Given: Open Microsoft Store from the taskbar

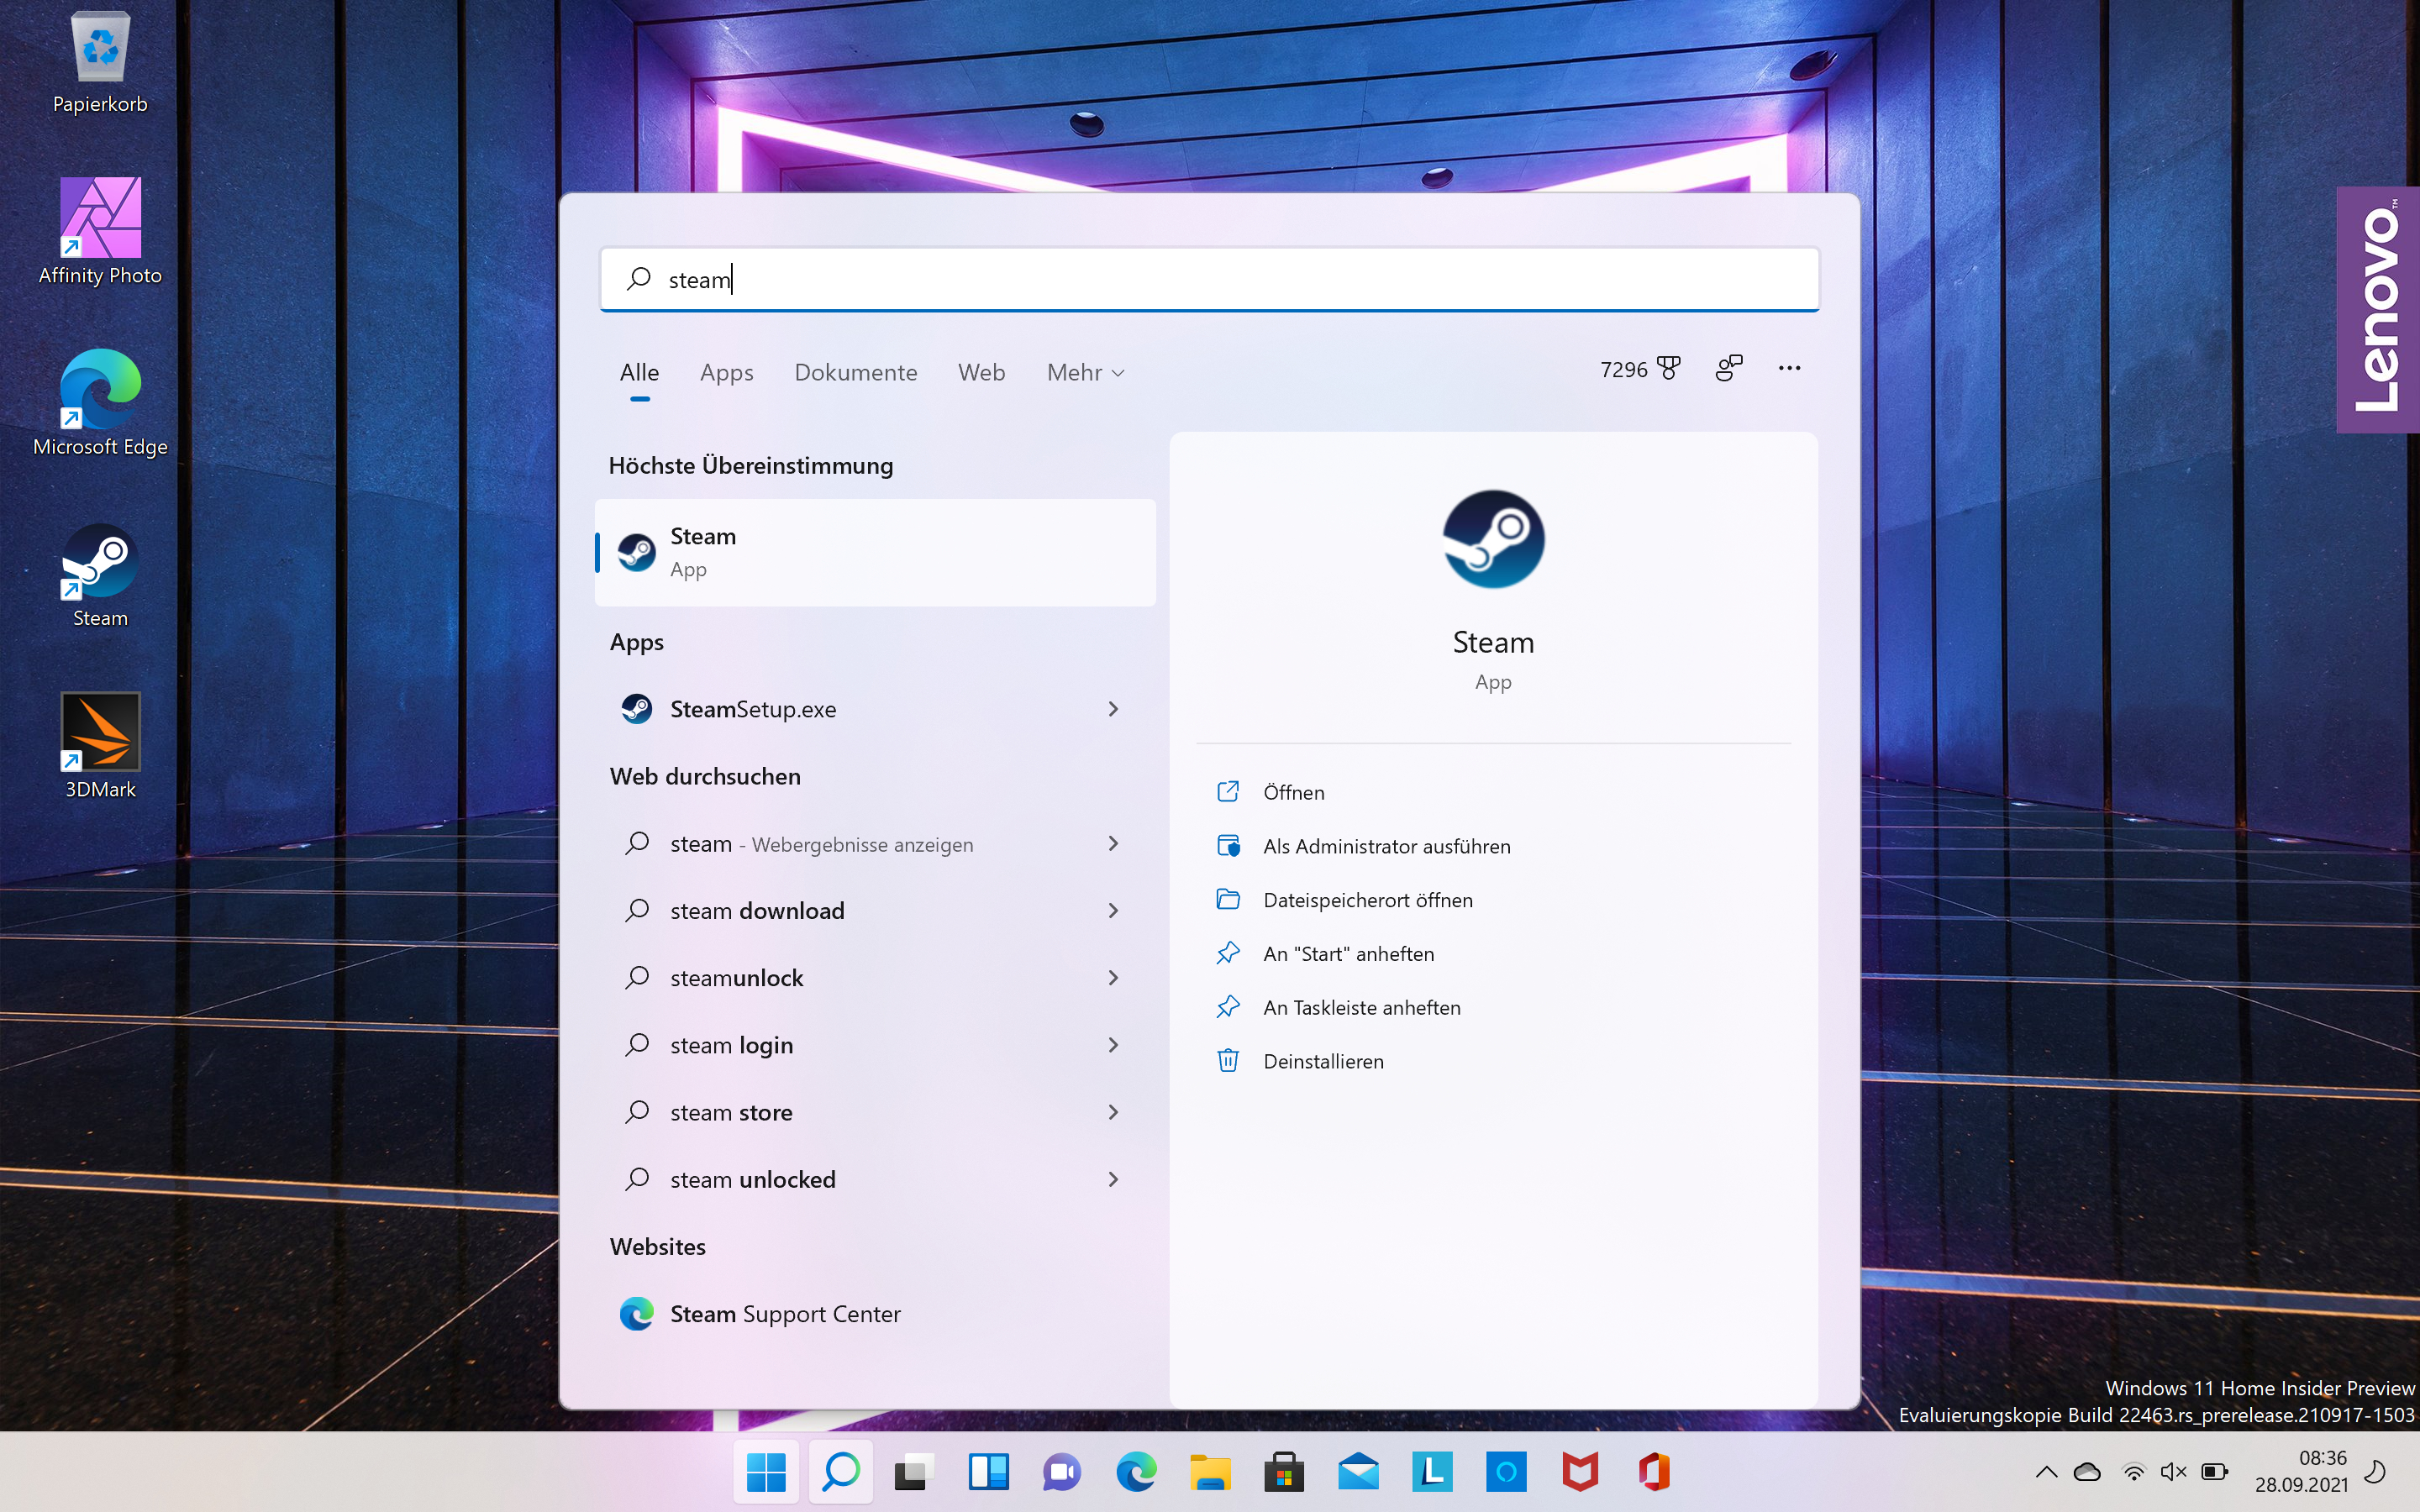Looking at the screenshot, I should [x=1284, y=1472].
